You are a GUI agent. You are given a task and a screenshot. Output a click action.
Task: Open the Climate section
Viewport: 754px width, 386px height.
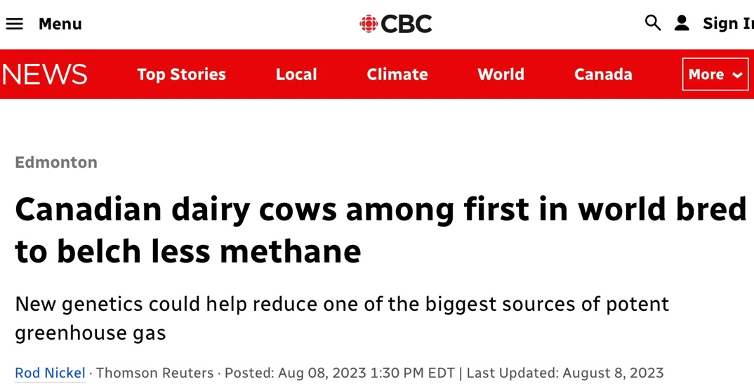coord(397,75)
